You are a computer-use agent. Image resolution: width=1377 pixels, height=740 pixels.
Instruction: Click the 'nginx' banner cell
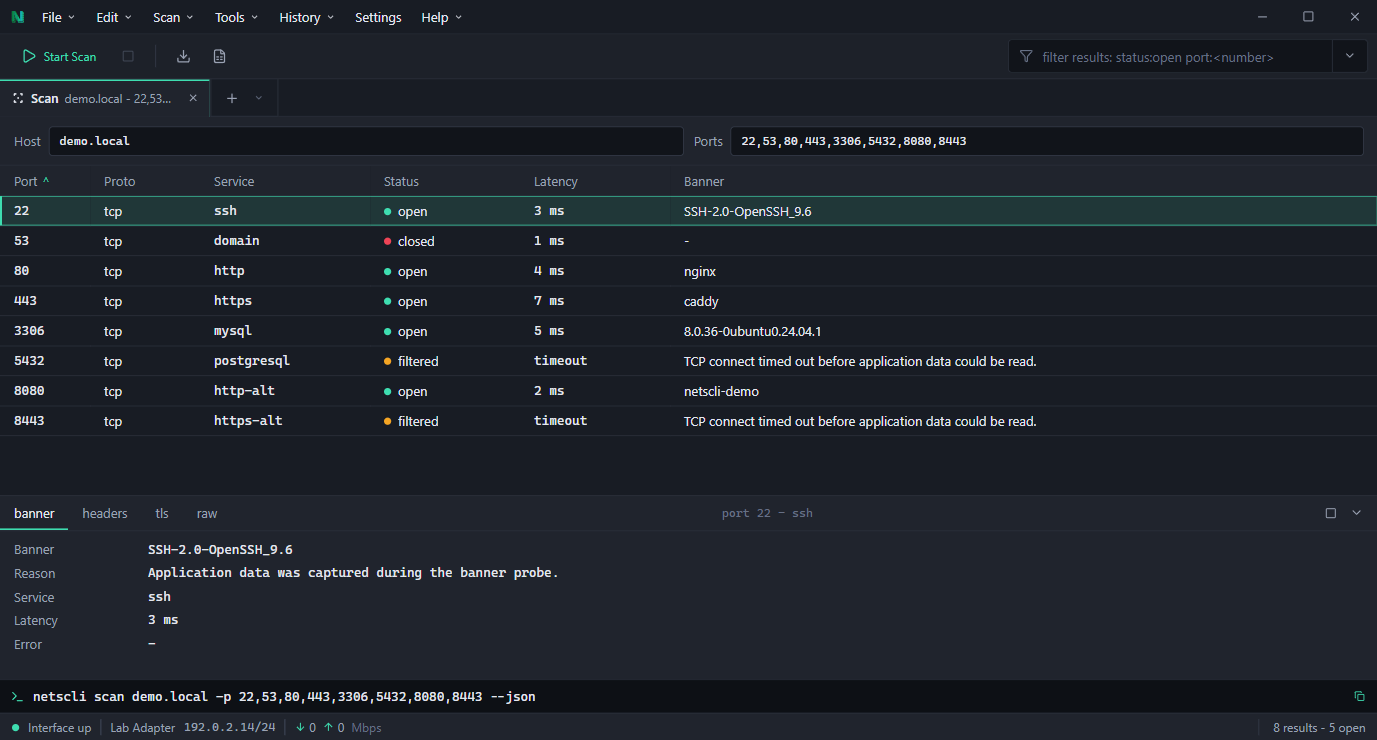click(700, 271)
